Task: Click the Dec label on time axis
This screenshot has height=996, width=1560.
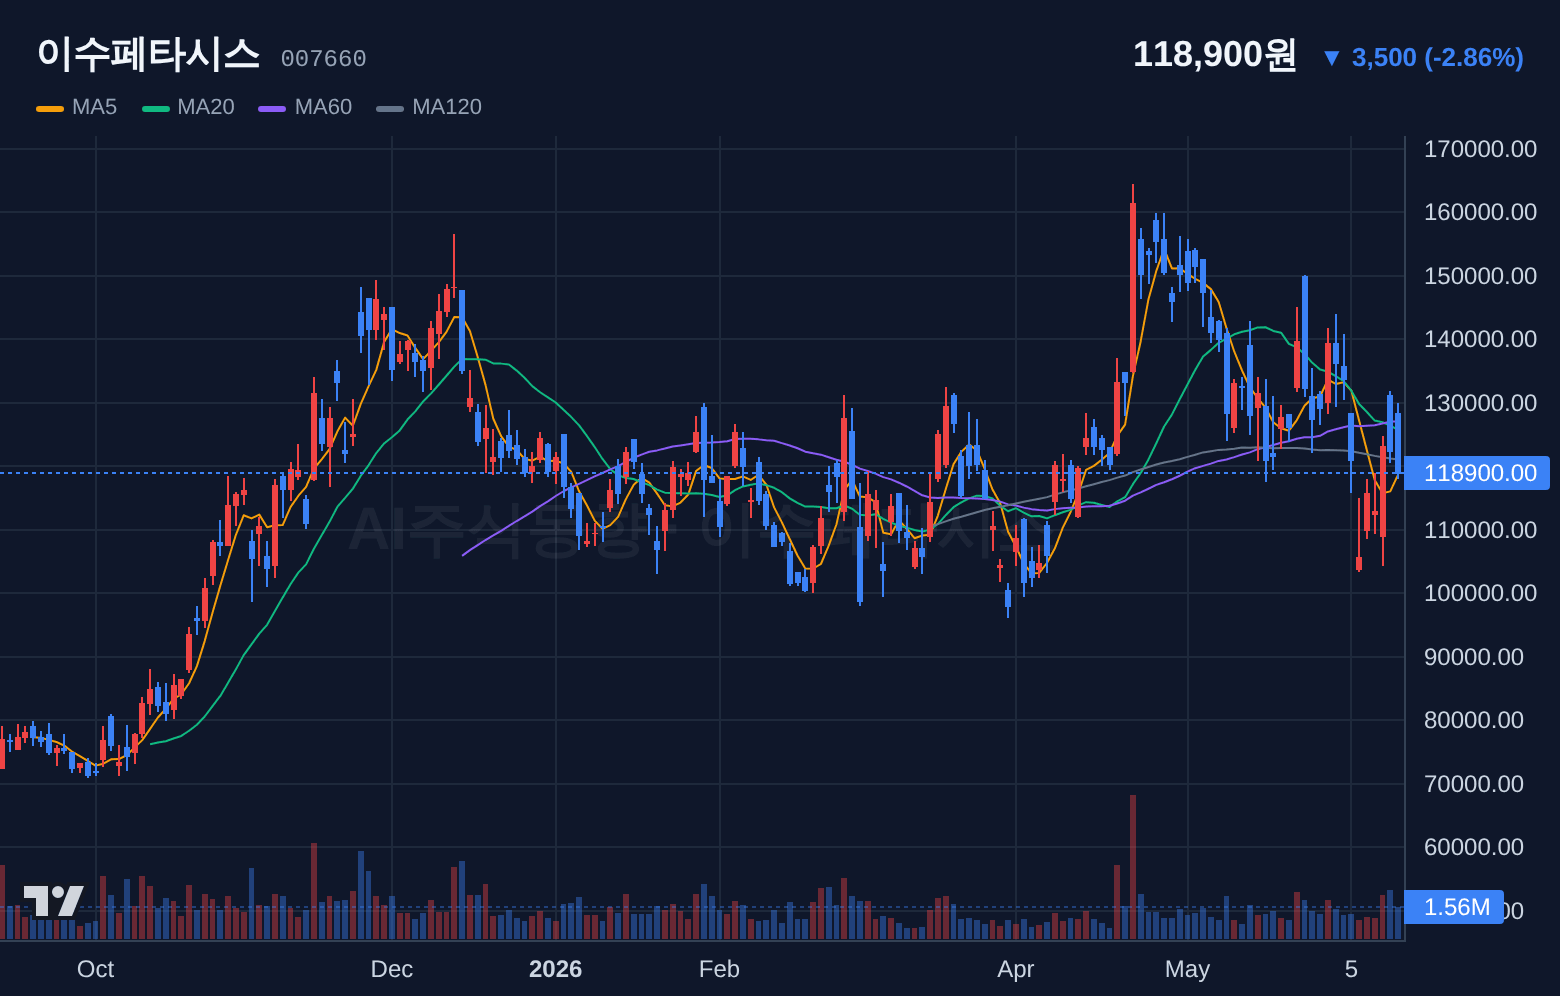Action: (391, 969)
